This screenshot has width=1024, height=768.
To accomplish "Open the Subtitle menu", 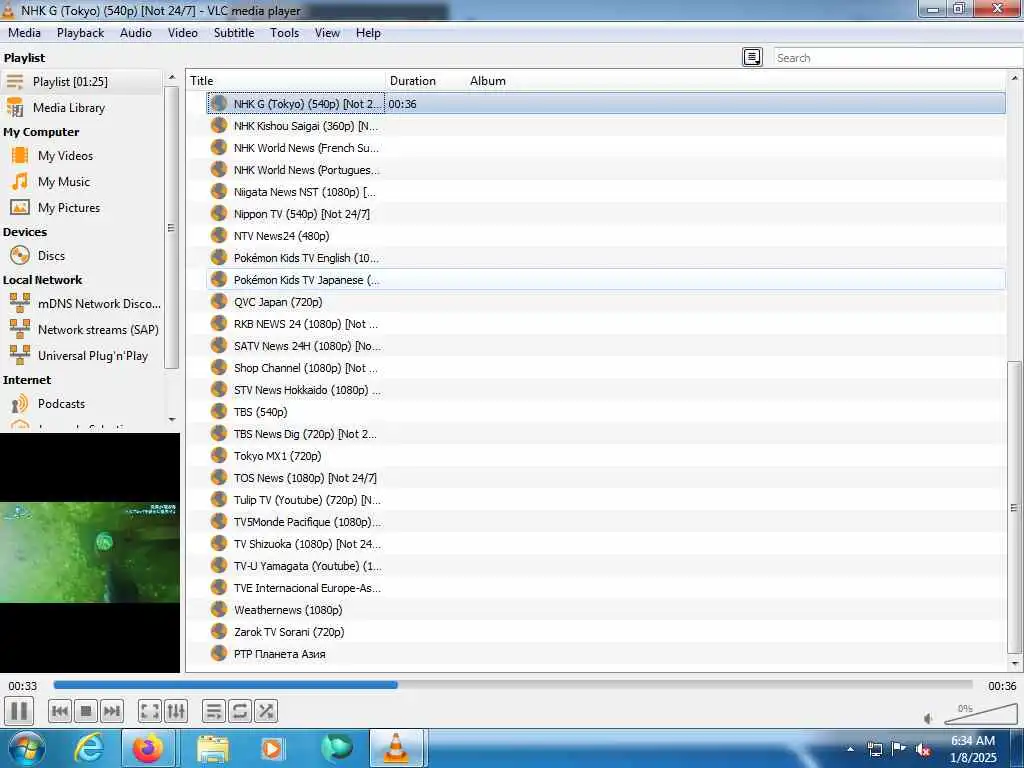I will pos(234,33).
